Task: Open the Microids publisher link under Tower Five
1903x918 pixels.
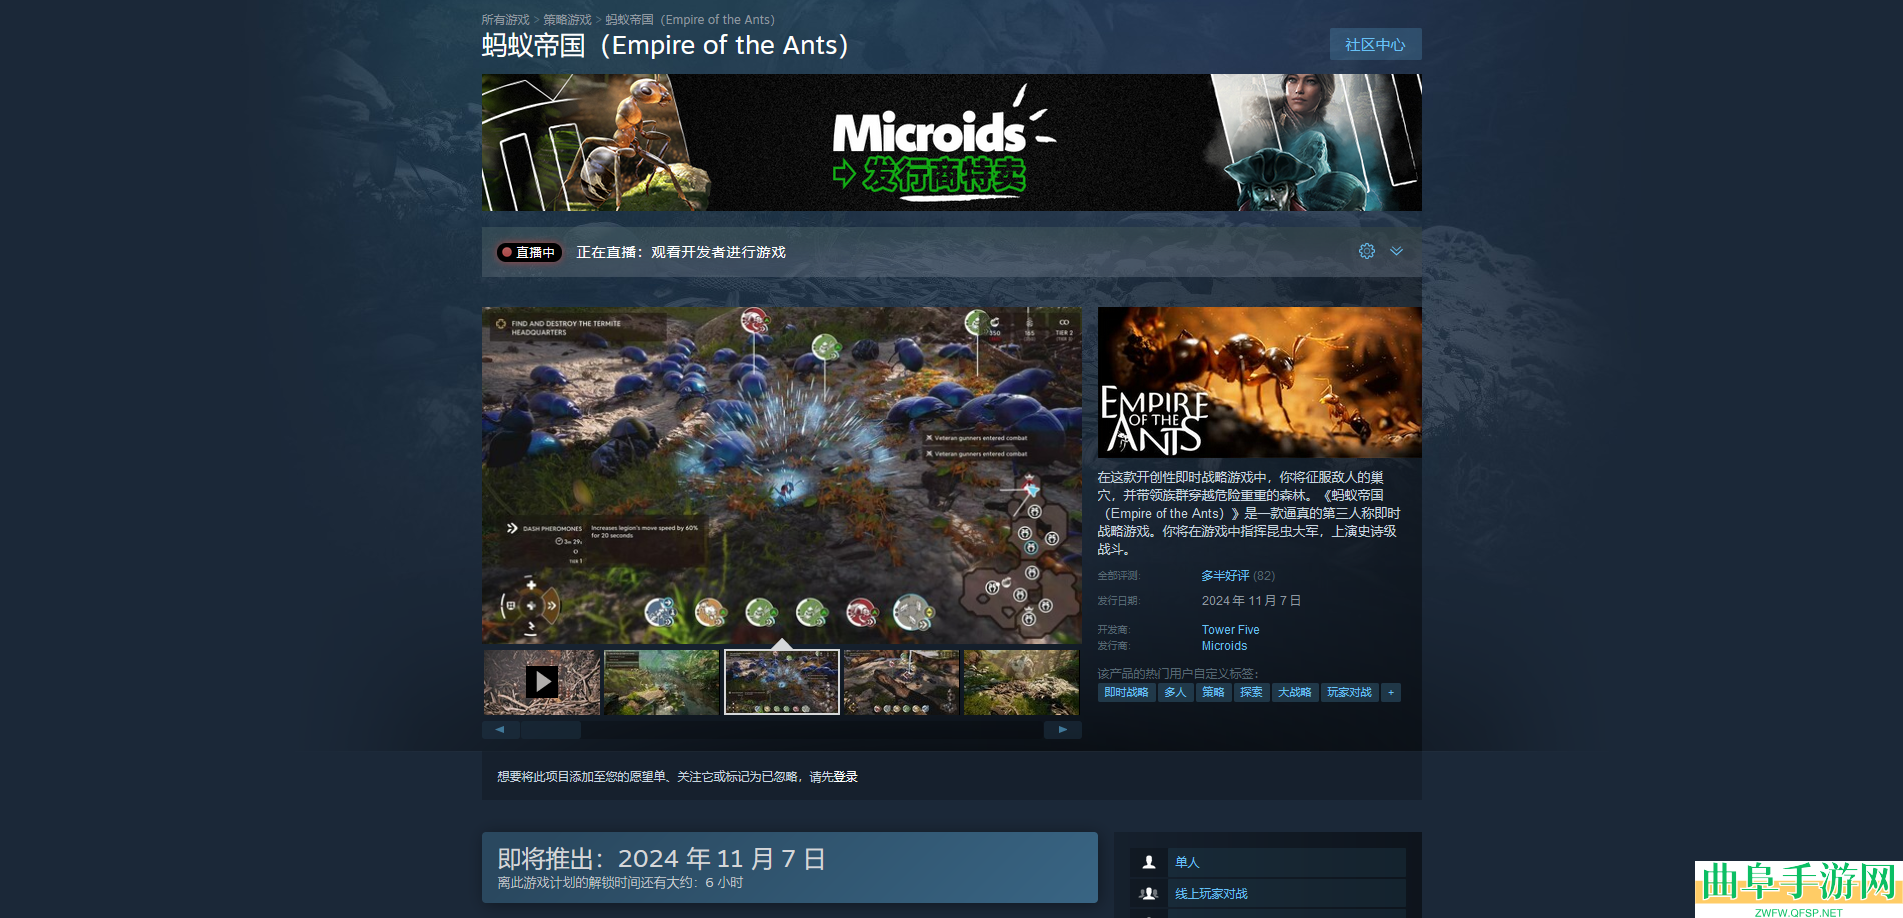Action: 1224,646
